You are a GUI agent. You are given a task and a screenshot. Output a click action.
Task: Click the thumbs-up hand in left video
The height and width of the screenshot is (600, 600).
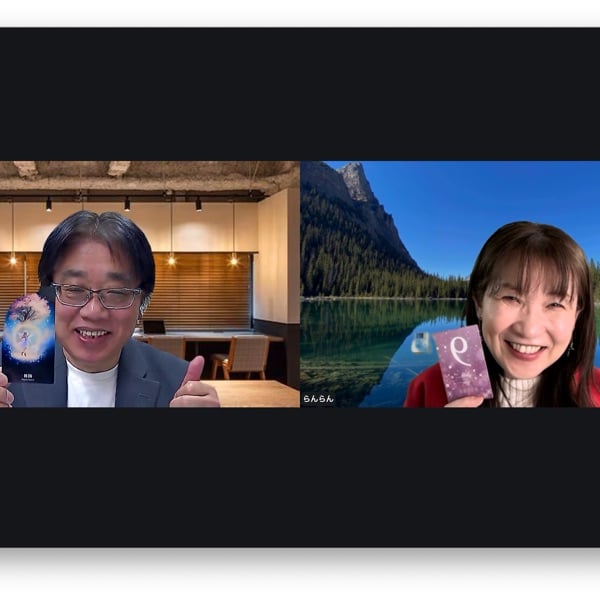(193, 386)
